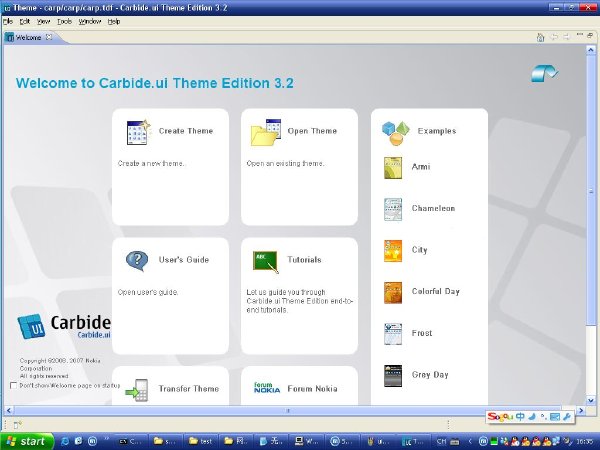Open the Chameleon example theme thumbnail
Viewport: 600px width, 450px height.
(x=393, y=209)
